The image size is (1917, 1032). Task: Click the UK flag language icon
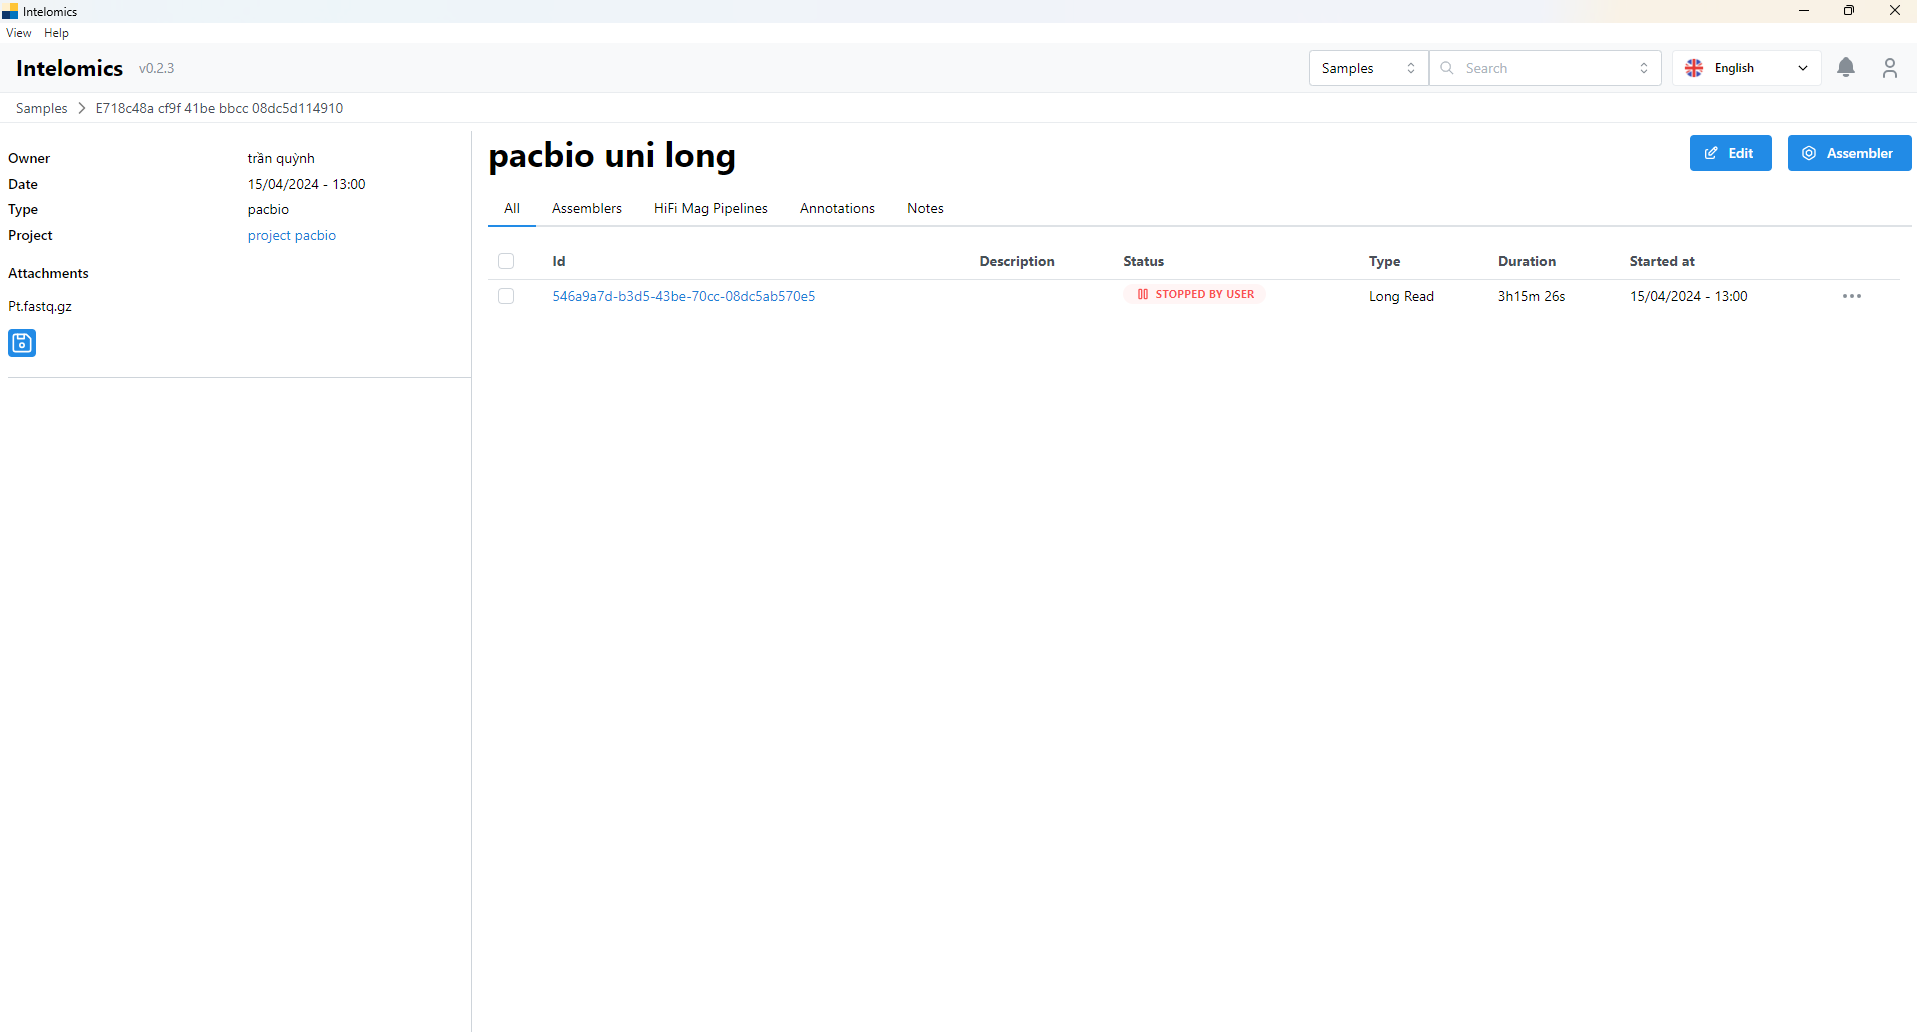[x=1694, y=68]
